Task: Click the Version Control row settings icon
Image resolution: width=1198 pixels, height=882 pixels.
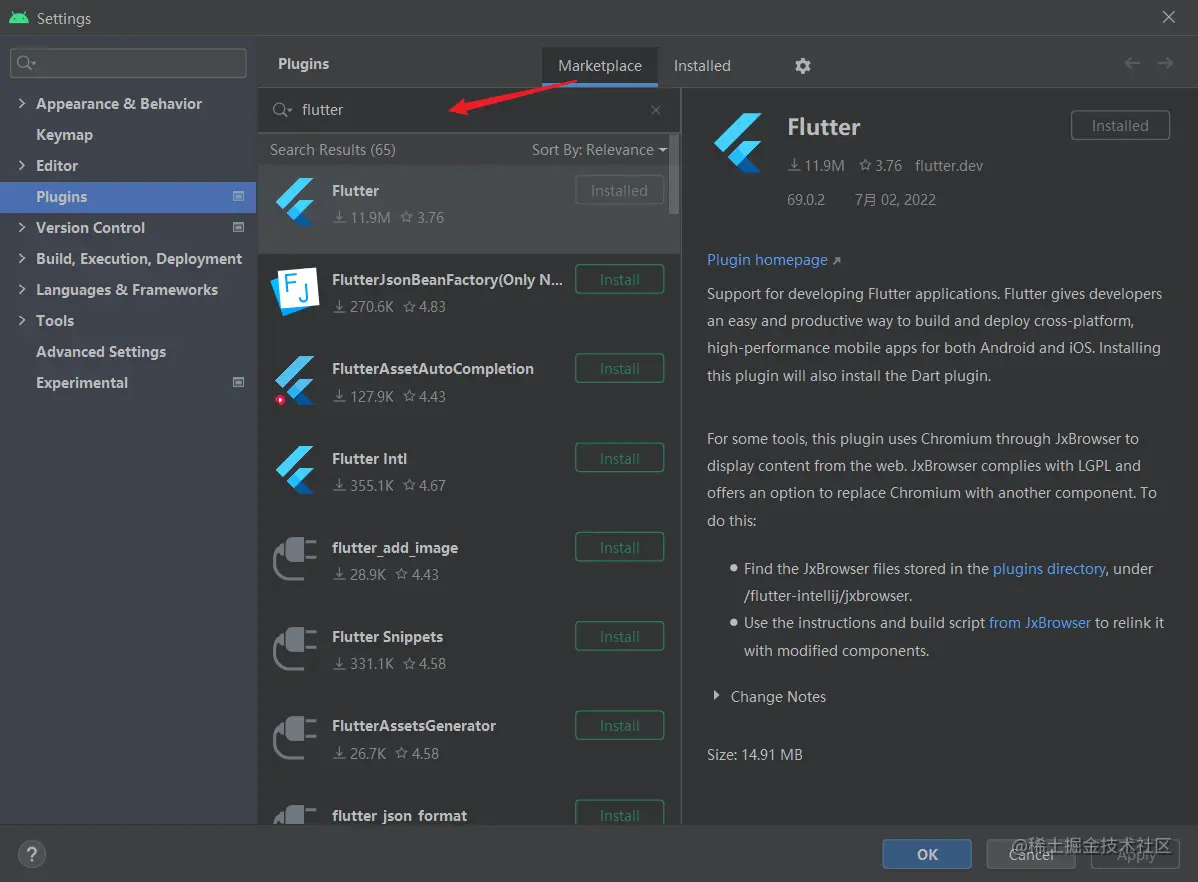Action: tap(238, 228)
